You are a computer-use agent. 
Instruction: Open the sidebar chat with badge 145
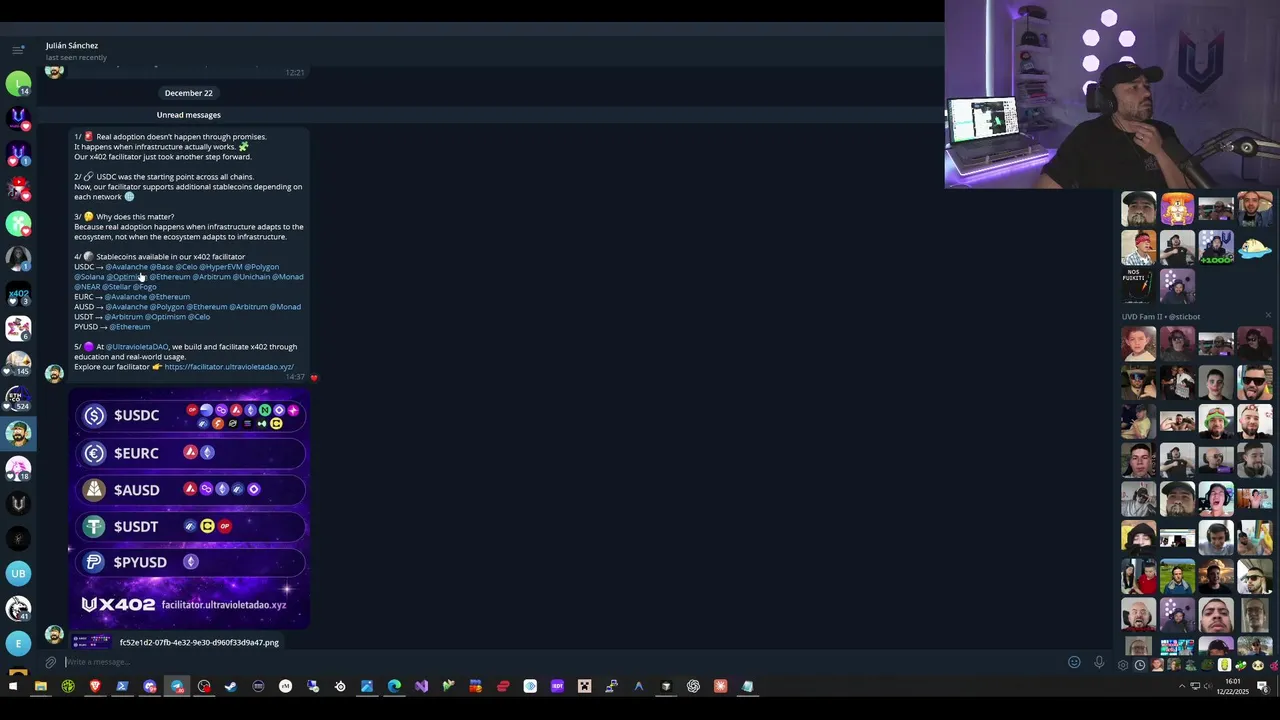pos(18,364)
